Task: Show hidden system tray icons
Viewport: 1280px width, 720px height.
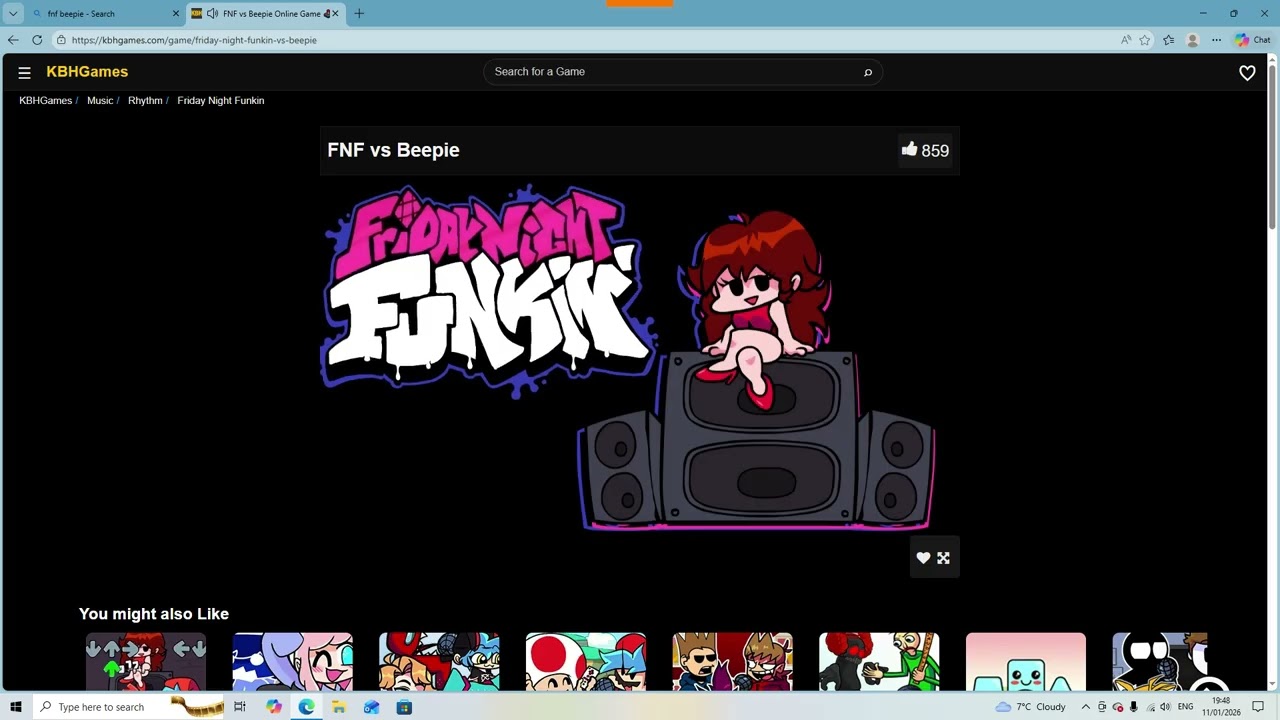Action: [1085, 707]
